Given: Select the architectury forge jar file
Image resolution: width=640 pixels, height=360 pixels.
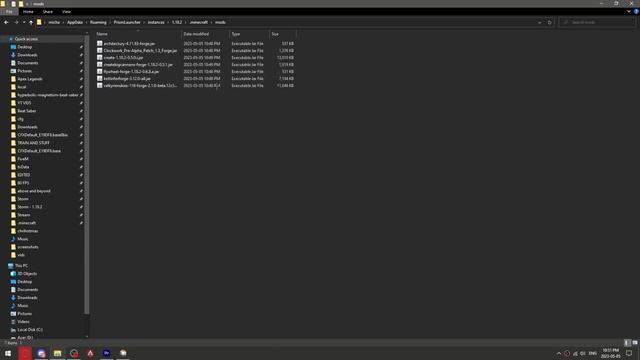Looking at the screenshot, I should click(x=129, y=44).
